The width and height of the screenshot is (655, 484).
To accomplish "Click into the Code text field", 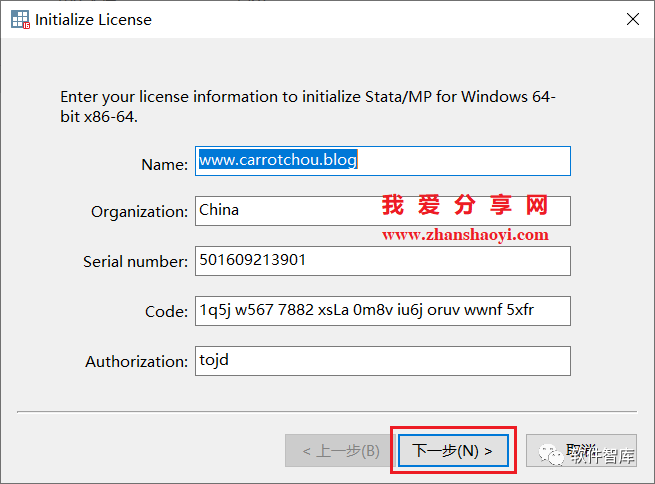I will [x=383, y=311].
